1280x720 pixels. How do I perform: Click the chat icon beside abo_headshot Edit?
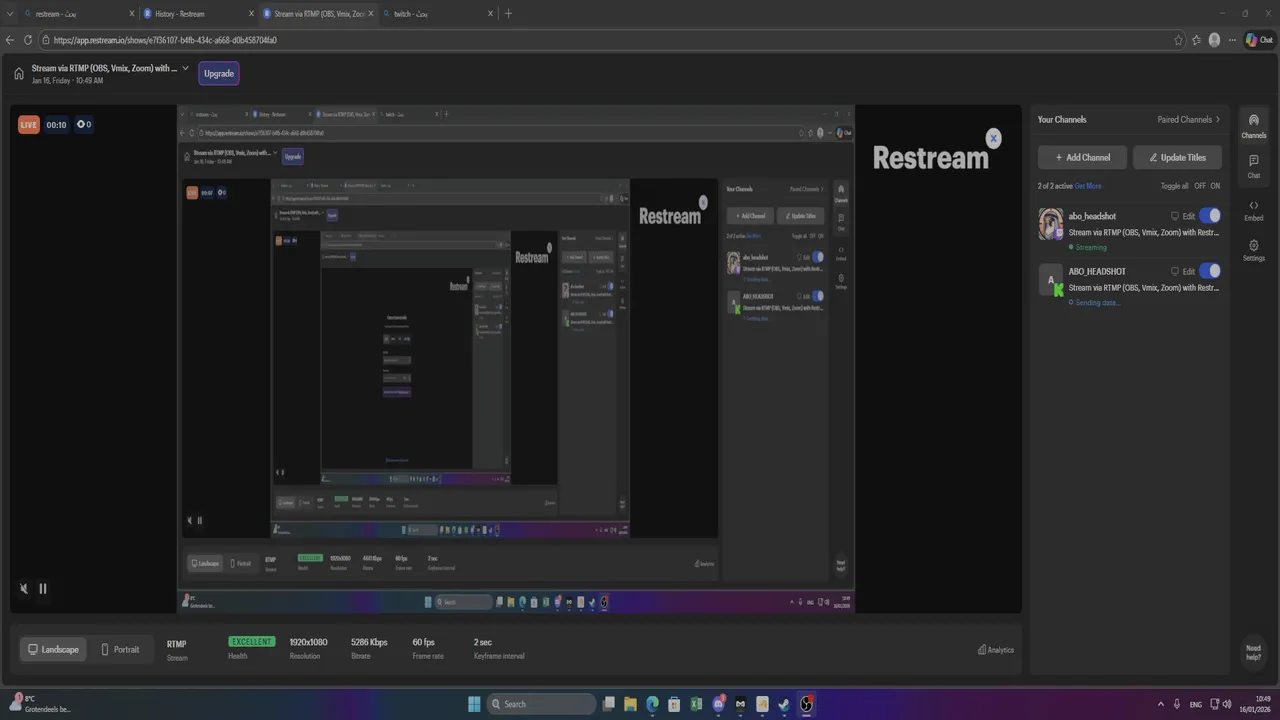tap(1175, 216)
